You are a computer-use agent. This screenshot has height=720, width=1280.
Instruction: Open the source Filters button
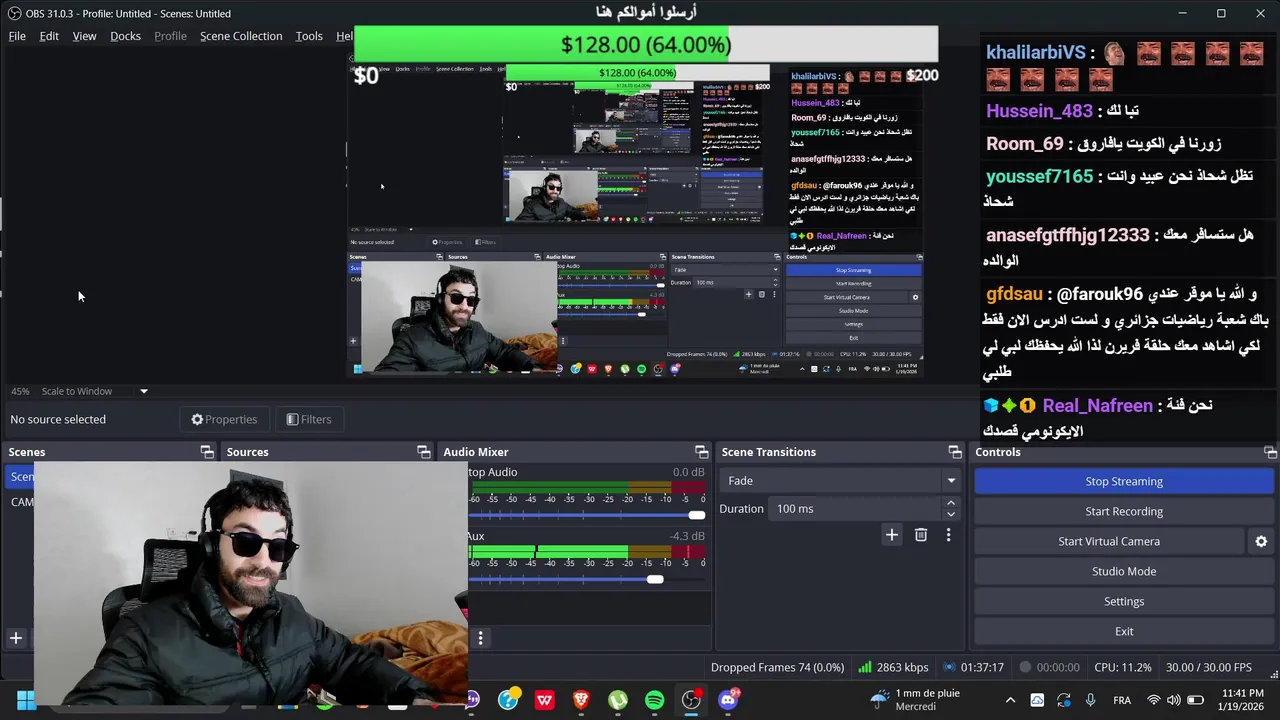click(x=308, y=419)
